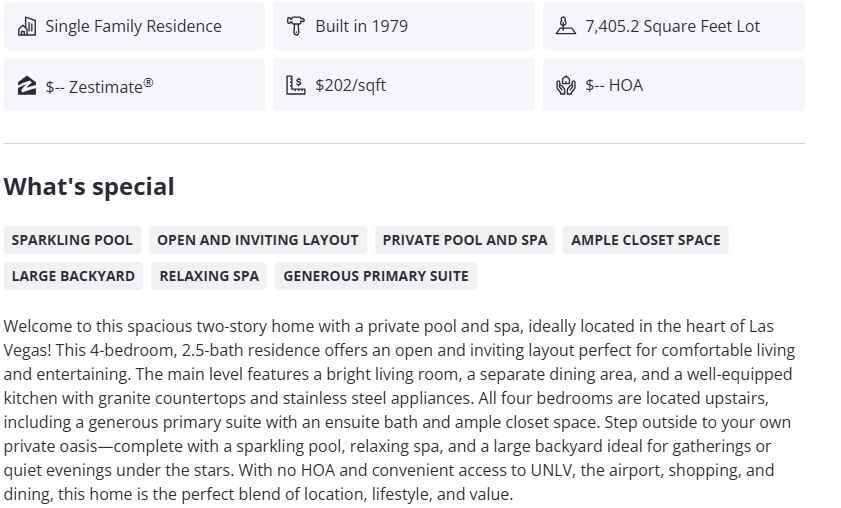Select the OPEN AND INVITING LAYOUT tag
The image size is (841, 508).
coord(258,240)
